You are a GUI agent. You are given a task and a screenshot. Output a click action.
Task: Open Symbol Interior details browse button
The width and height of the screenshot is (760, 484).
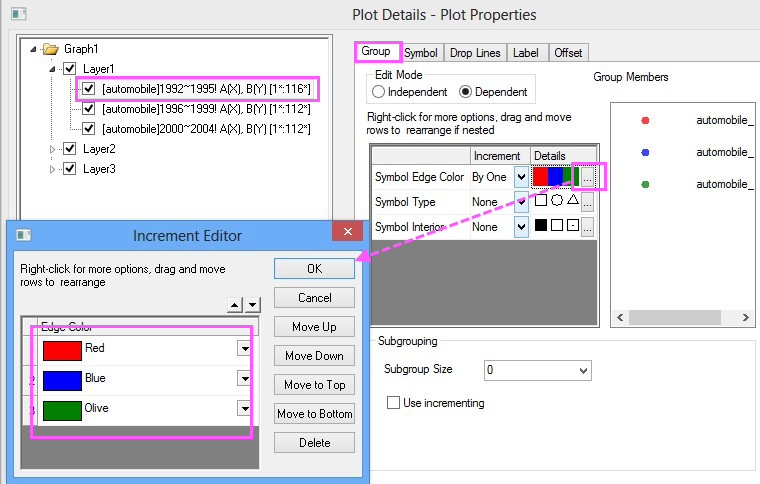coord(588,227)
